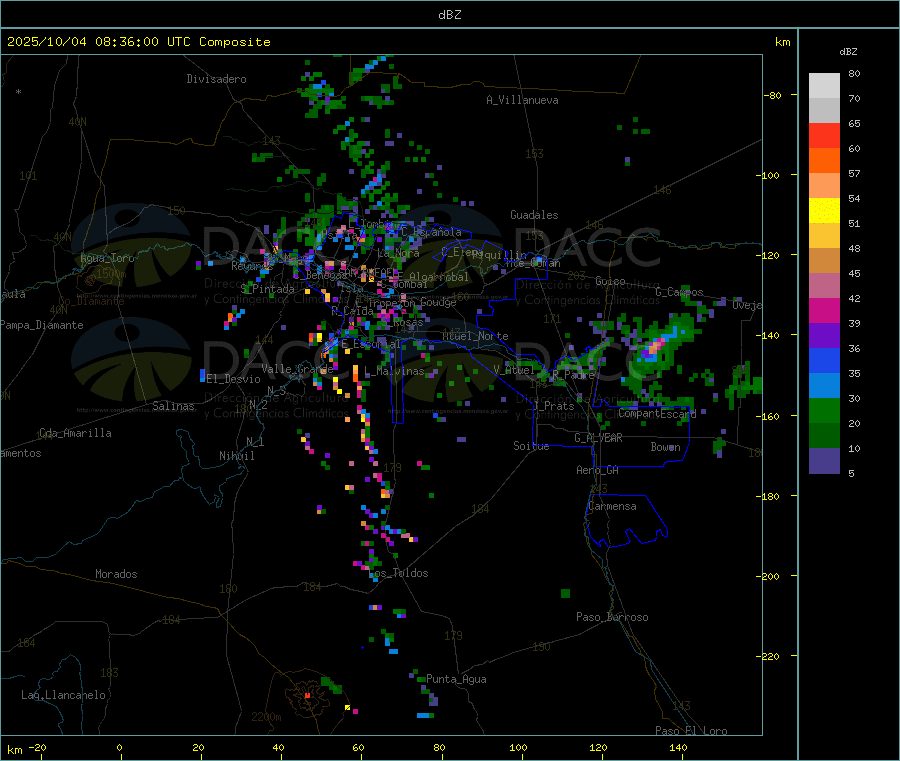Screen dimensions: 900x761
Task: Click the 2025/10/04 08:36:00 UTC Composite timestamp
Action: tap(138, 41)
